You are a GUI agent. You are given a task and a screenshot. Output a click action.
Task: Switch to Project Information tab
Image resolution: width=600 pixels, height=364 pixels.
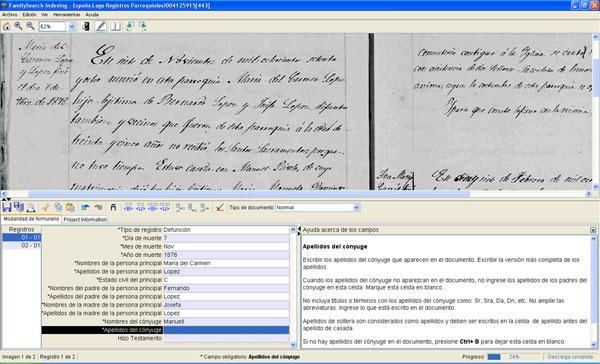click(x=85, y=220)
